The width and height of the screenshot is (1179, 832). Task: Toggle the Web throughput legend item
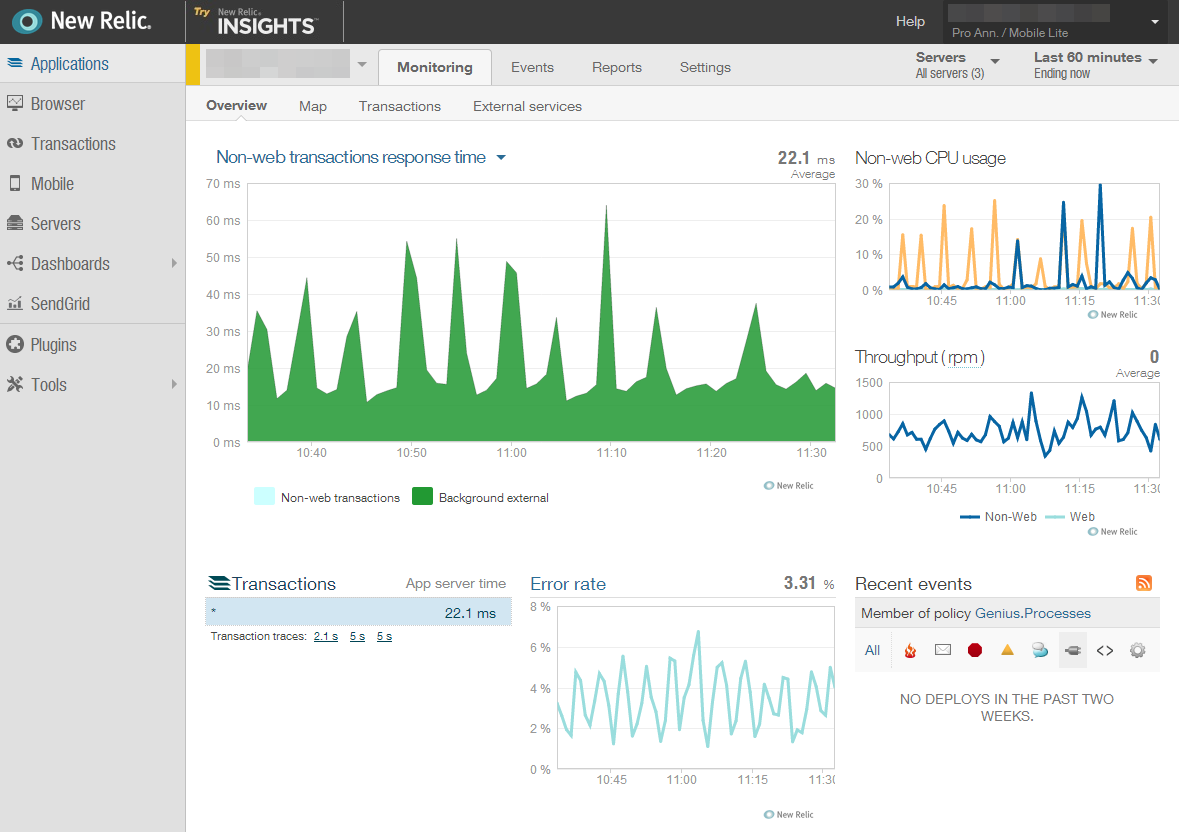[x=1070, y=516]
